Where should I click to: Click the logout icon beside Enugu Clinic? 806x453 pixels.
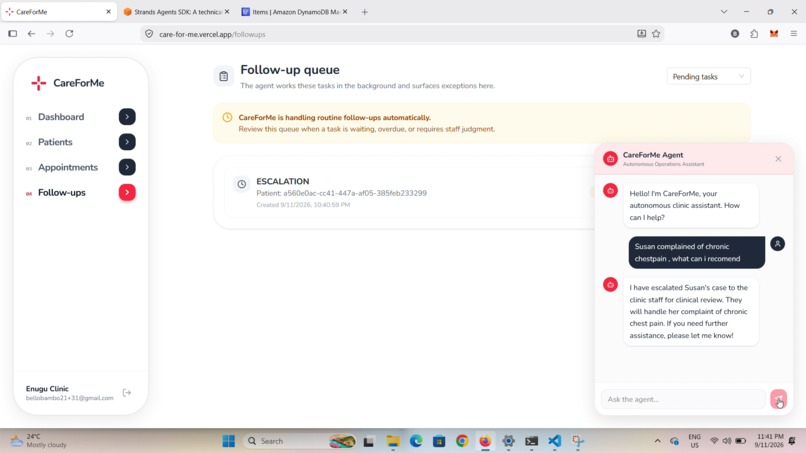click(127, 393)
